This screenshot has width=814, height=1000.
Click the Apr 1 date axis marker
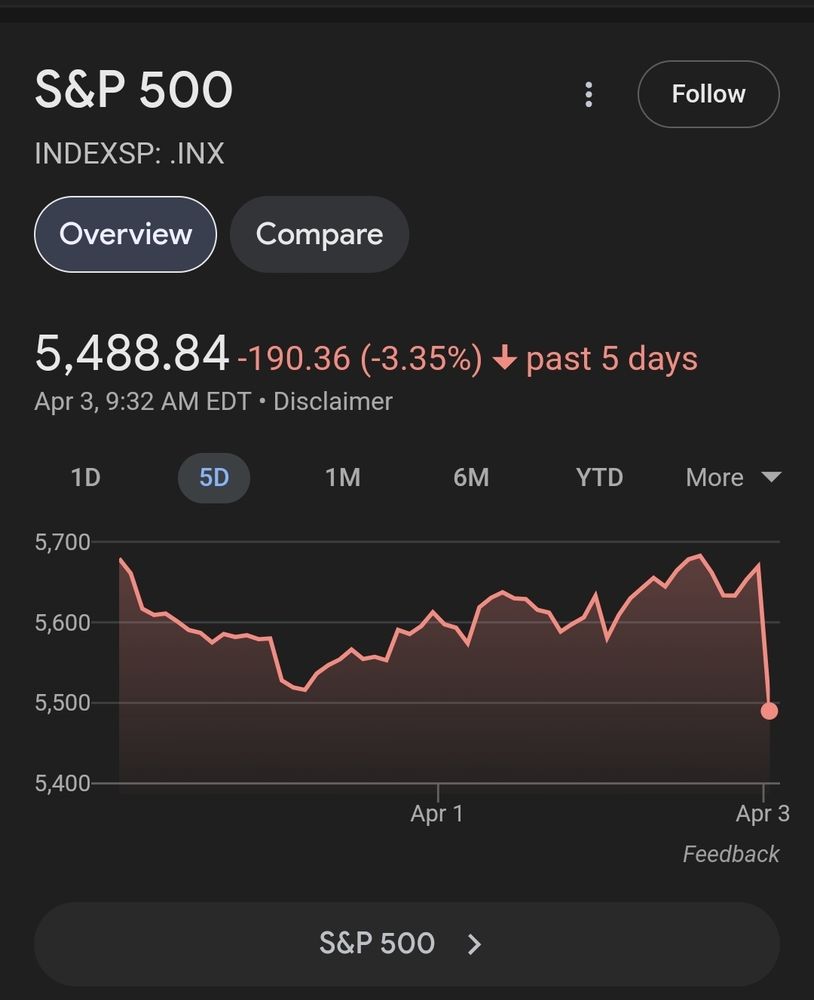point(437,814)
